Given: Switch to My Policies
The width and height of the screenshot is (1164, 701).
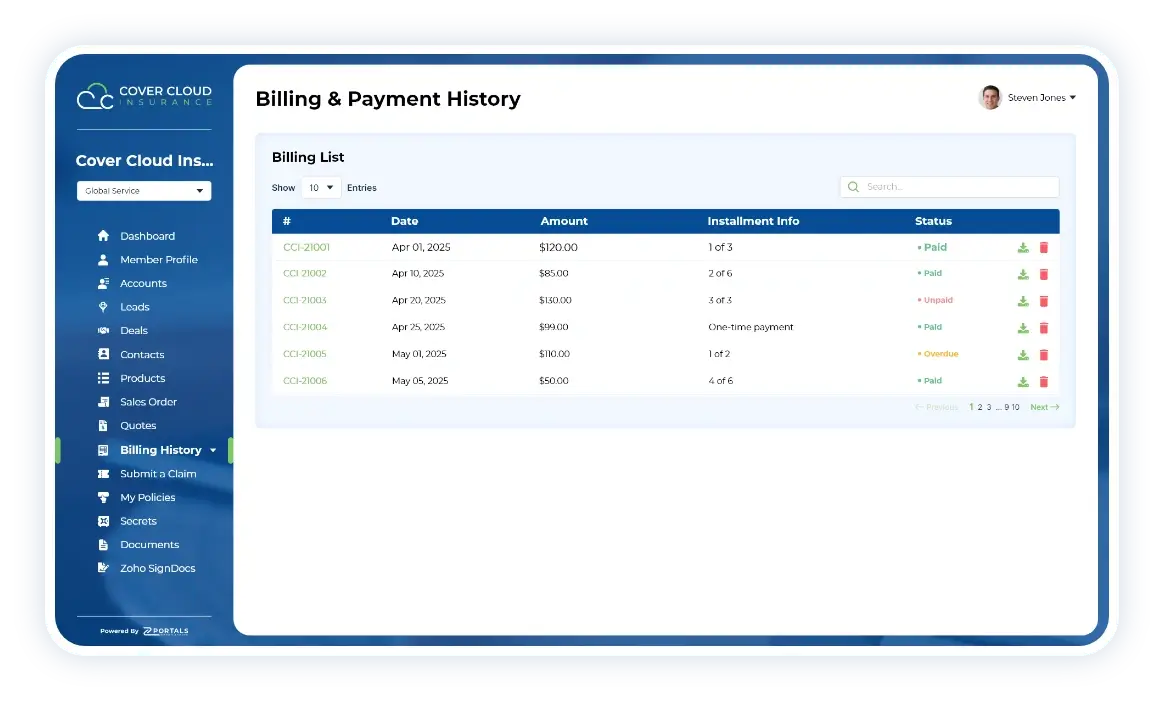Looking at the screenshot, I should (x=147, y=497).
